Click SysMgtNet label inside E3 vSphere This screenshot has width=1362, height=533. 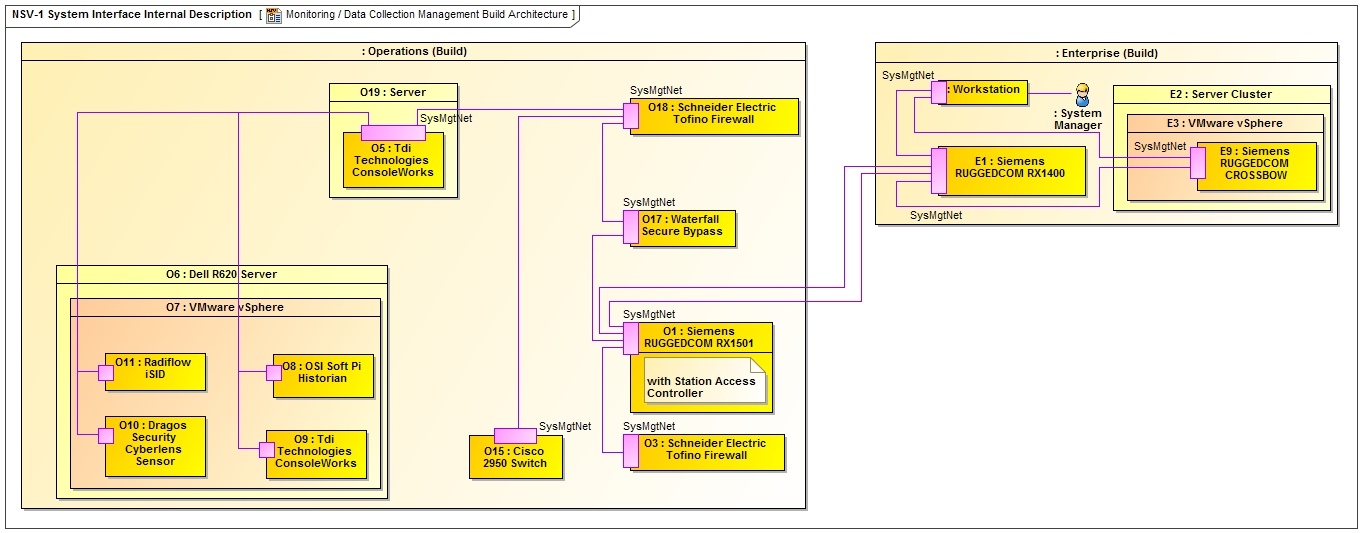1160,146
